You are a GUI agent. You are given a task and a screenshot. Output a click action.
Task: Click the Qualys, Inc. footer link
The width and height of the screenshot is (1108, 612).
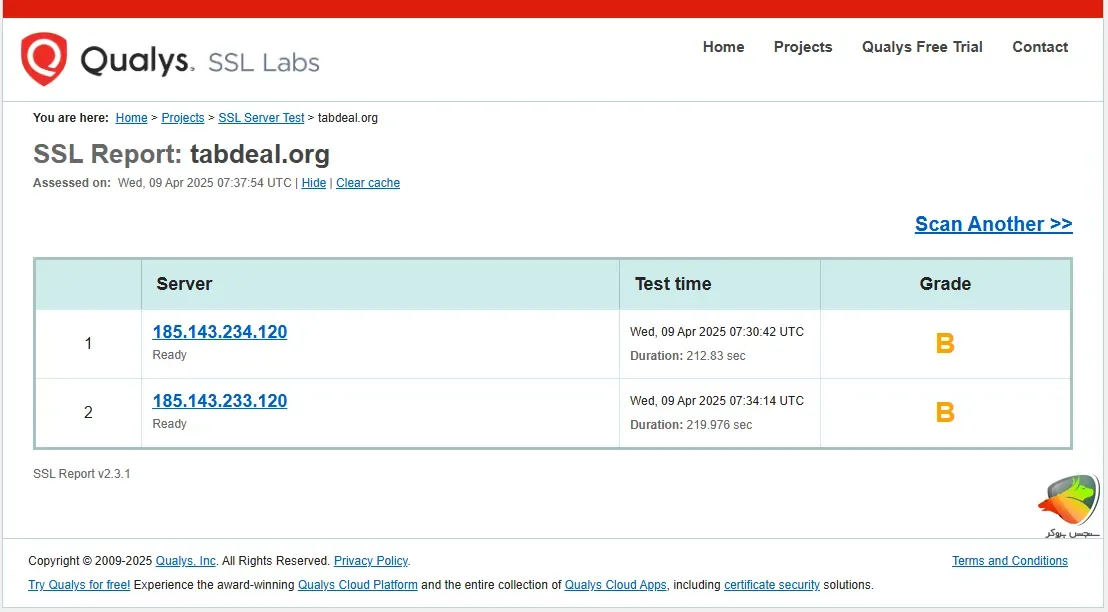[186, 561]
